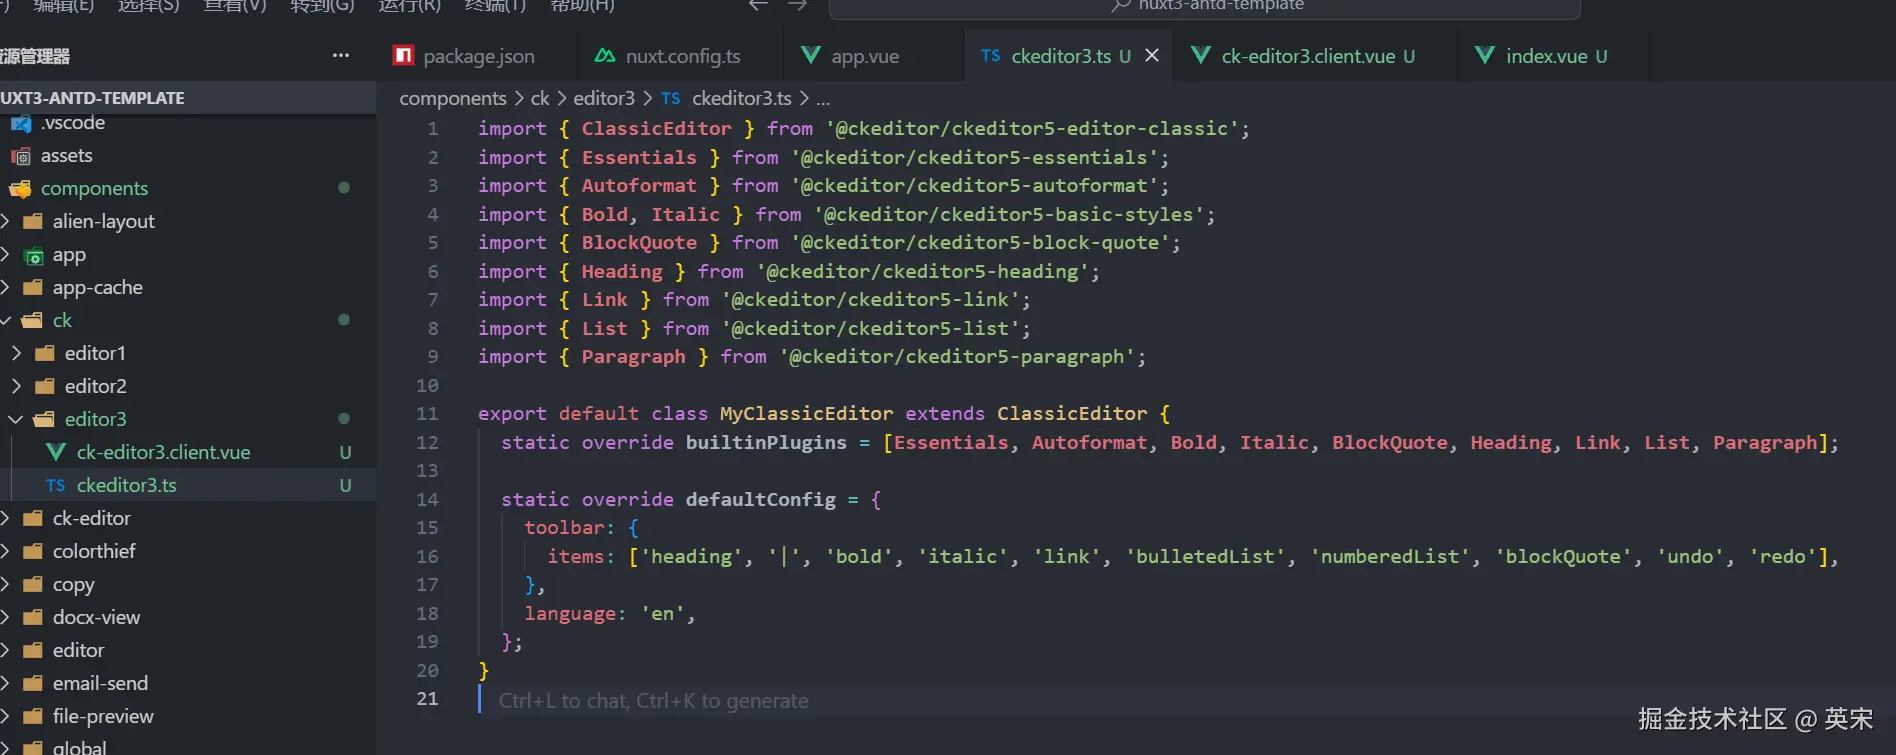The image size is (1896, 755).
Task: Click line number 11 in gutter
Action: 427,413
